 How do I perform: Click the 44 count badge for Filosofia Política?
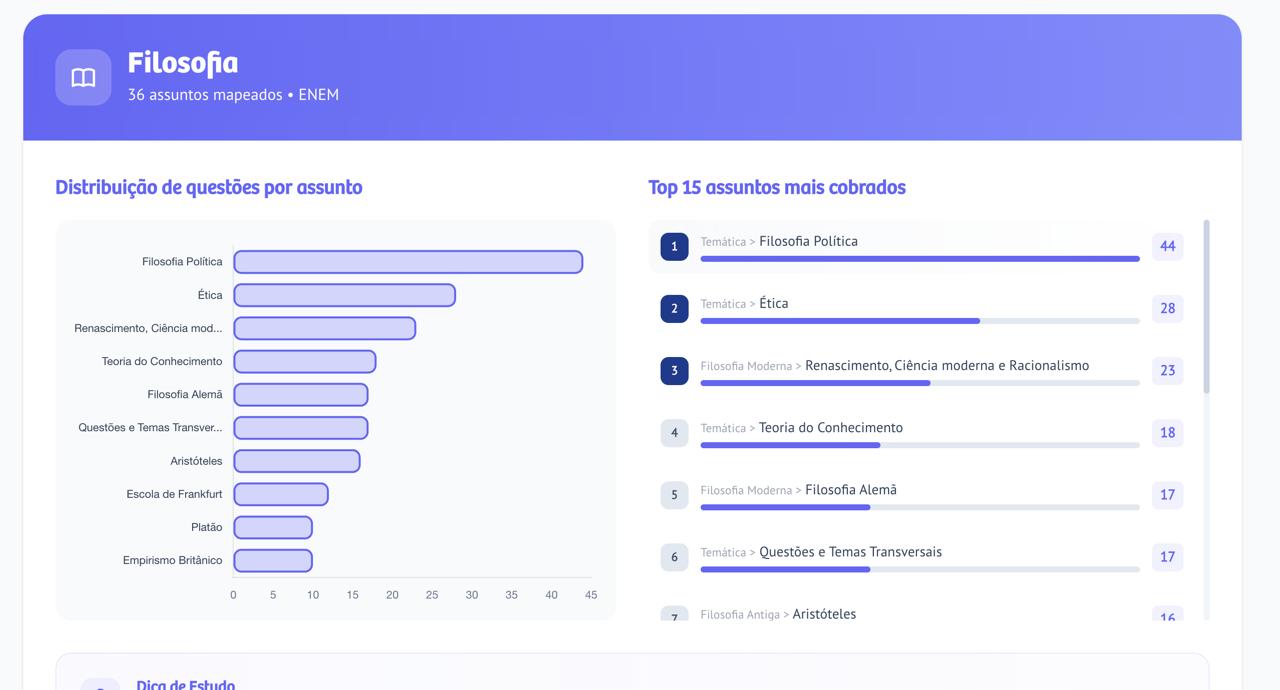[x=1167, y=246]
